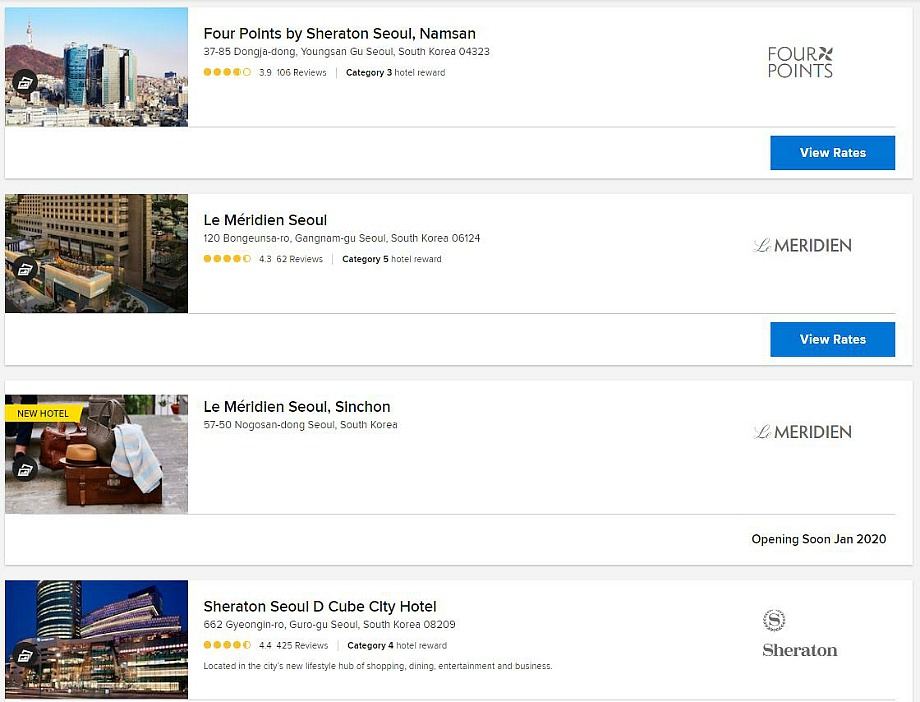920x702 pixels.
Task: Click the 4.4 rating score
Action: pyautogui.click(x=265, y=646)
